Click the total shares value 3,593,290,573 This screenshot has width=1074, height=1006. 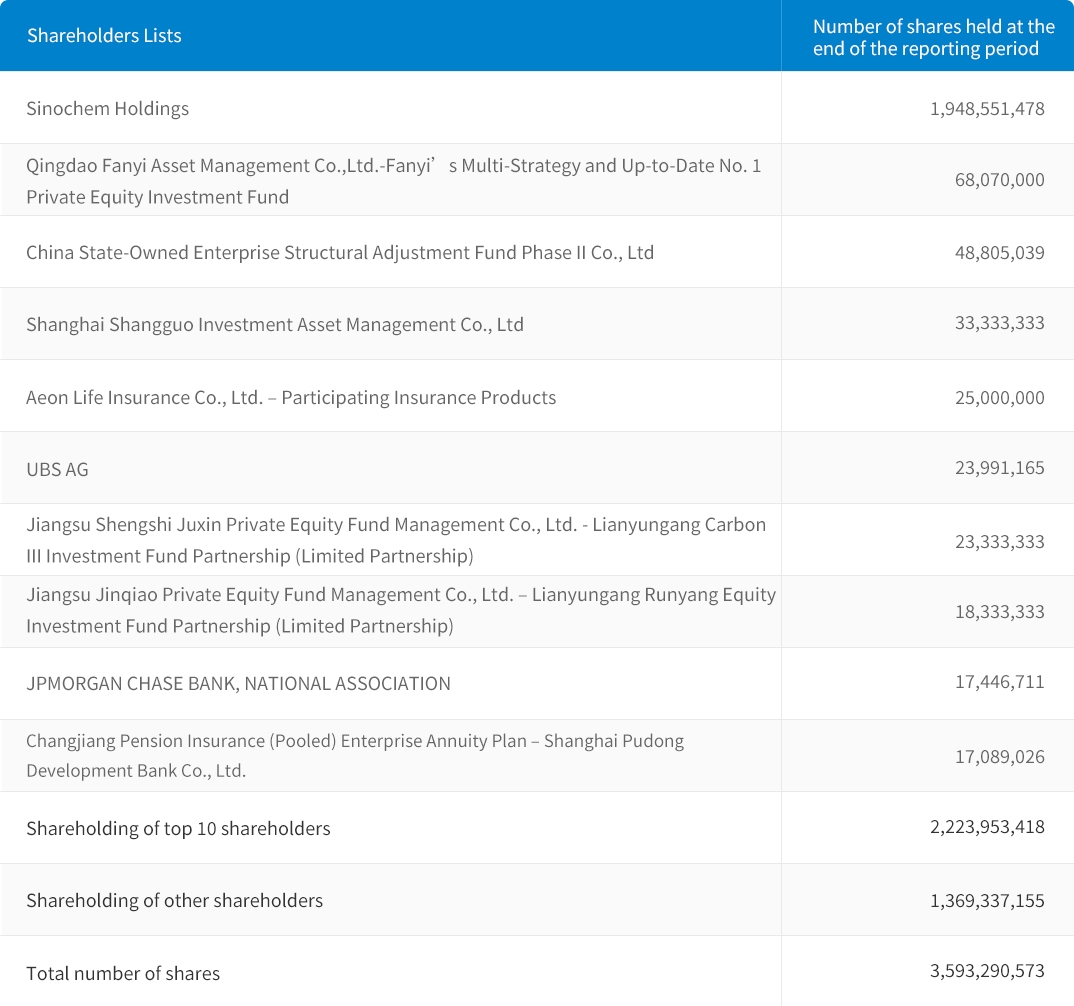[986, 971]
